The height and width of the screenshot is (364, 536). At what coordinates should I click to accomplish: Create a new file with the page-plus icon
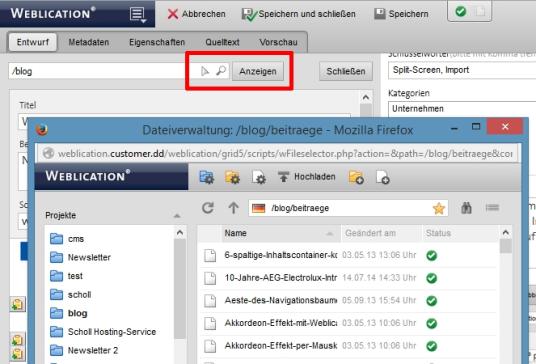click(x=382, y=177)
